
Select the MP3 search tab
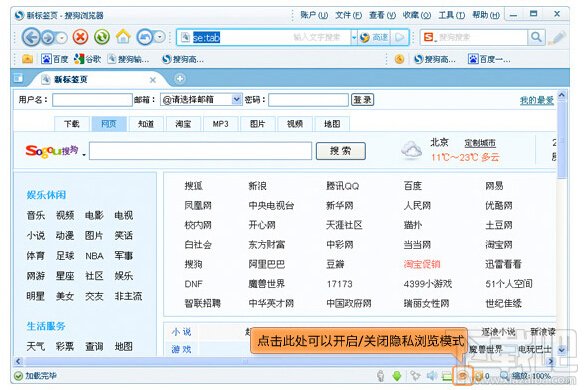tap(220, 124)
